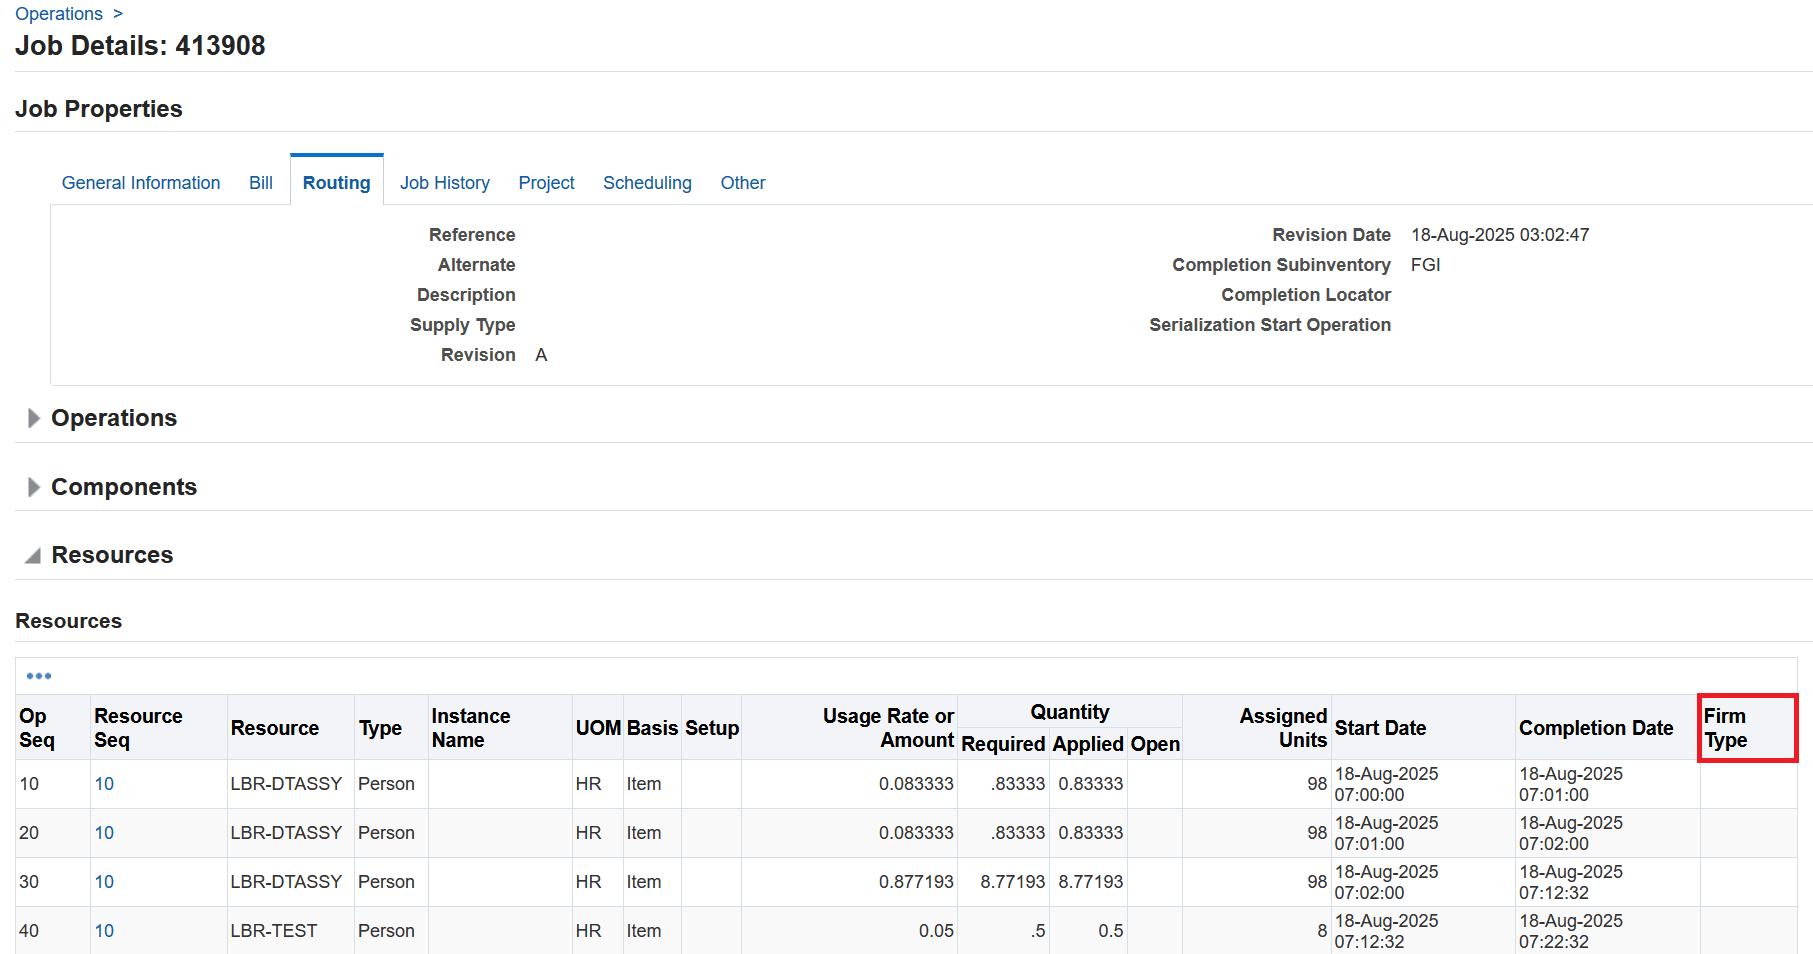This screenshot has width=1813, height=954.
Task: Collapse the Resources section
Action: pos(31,554)
